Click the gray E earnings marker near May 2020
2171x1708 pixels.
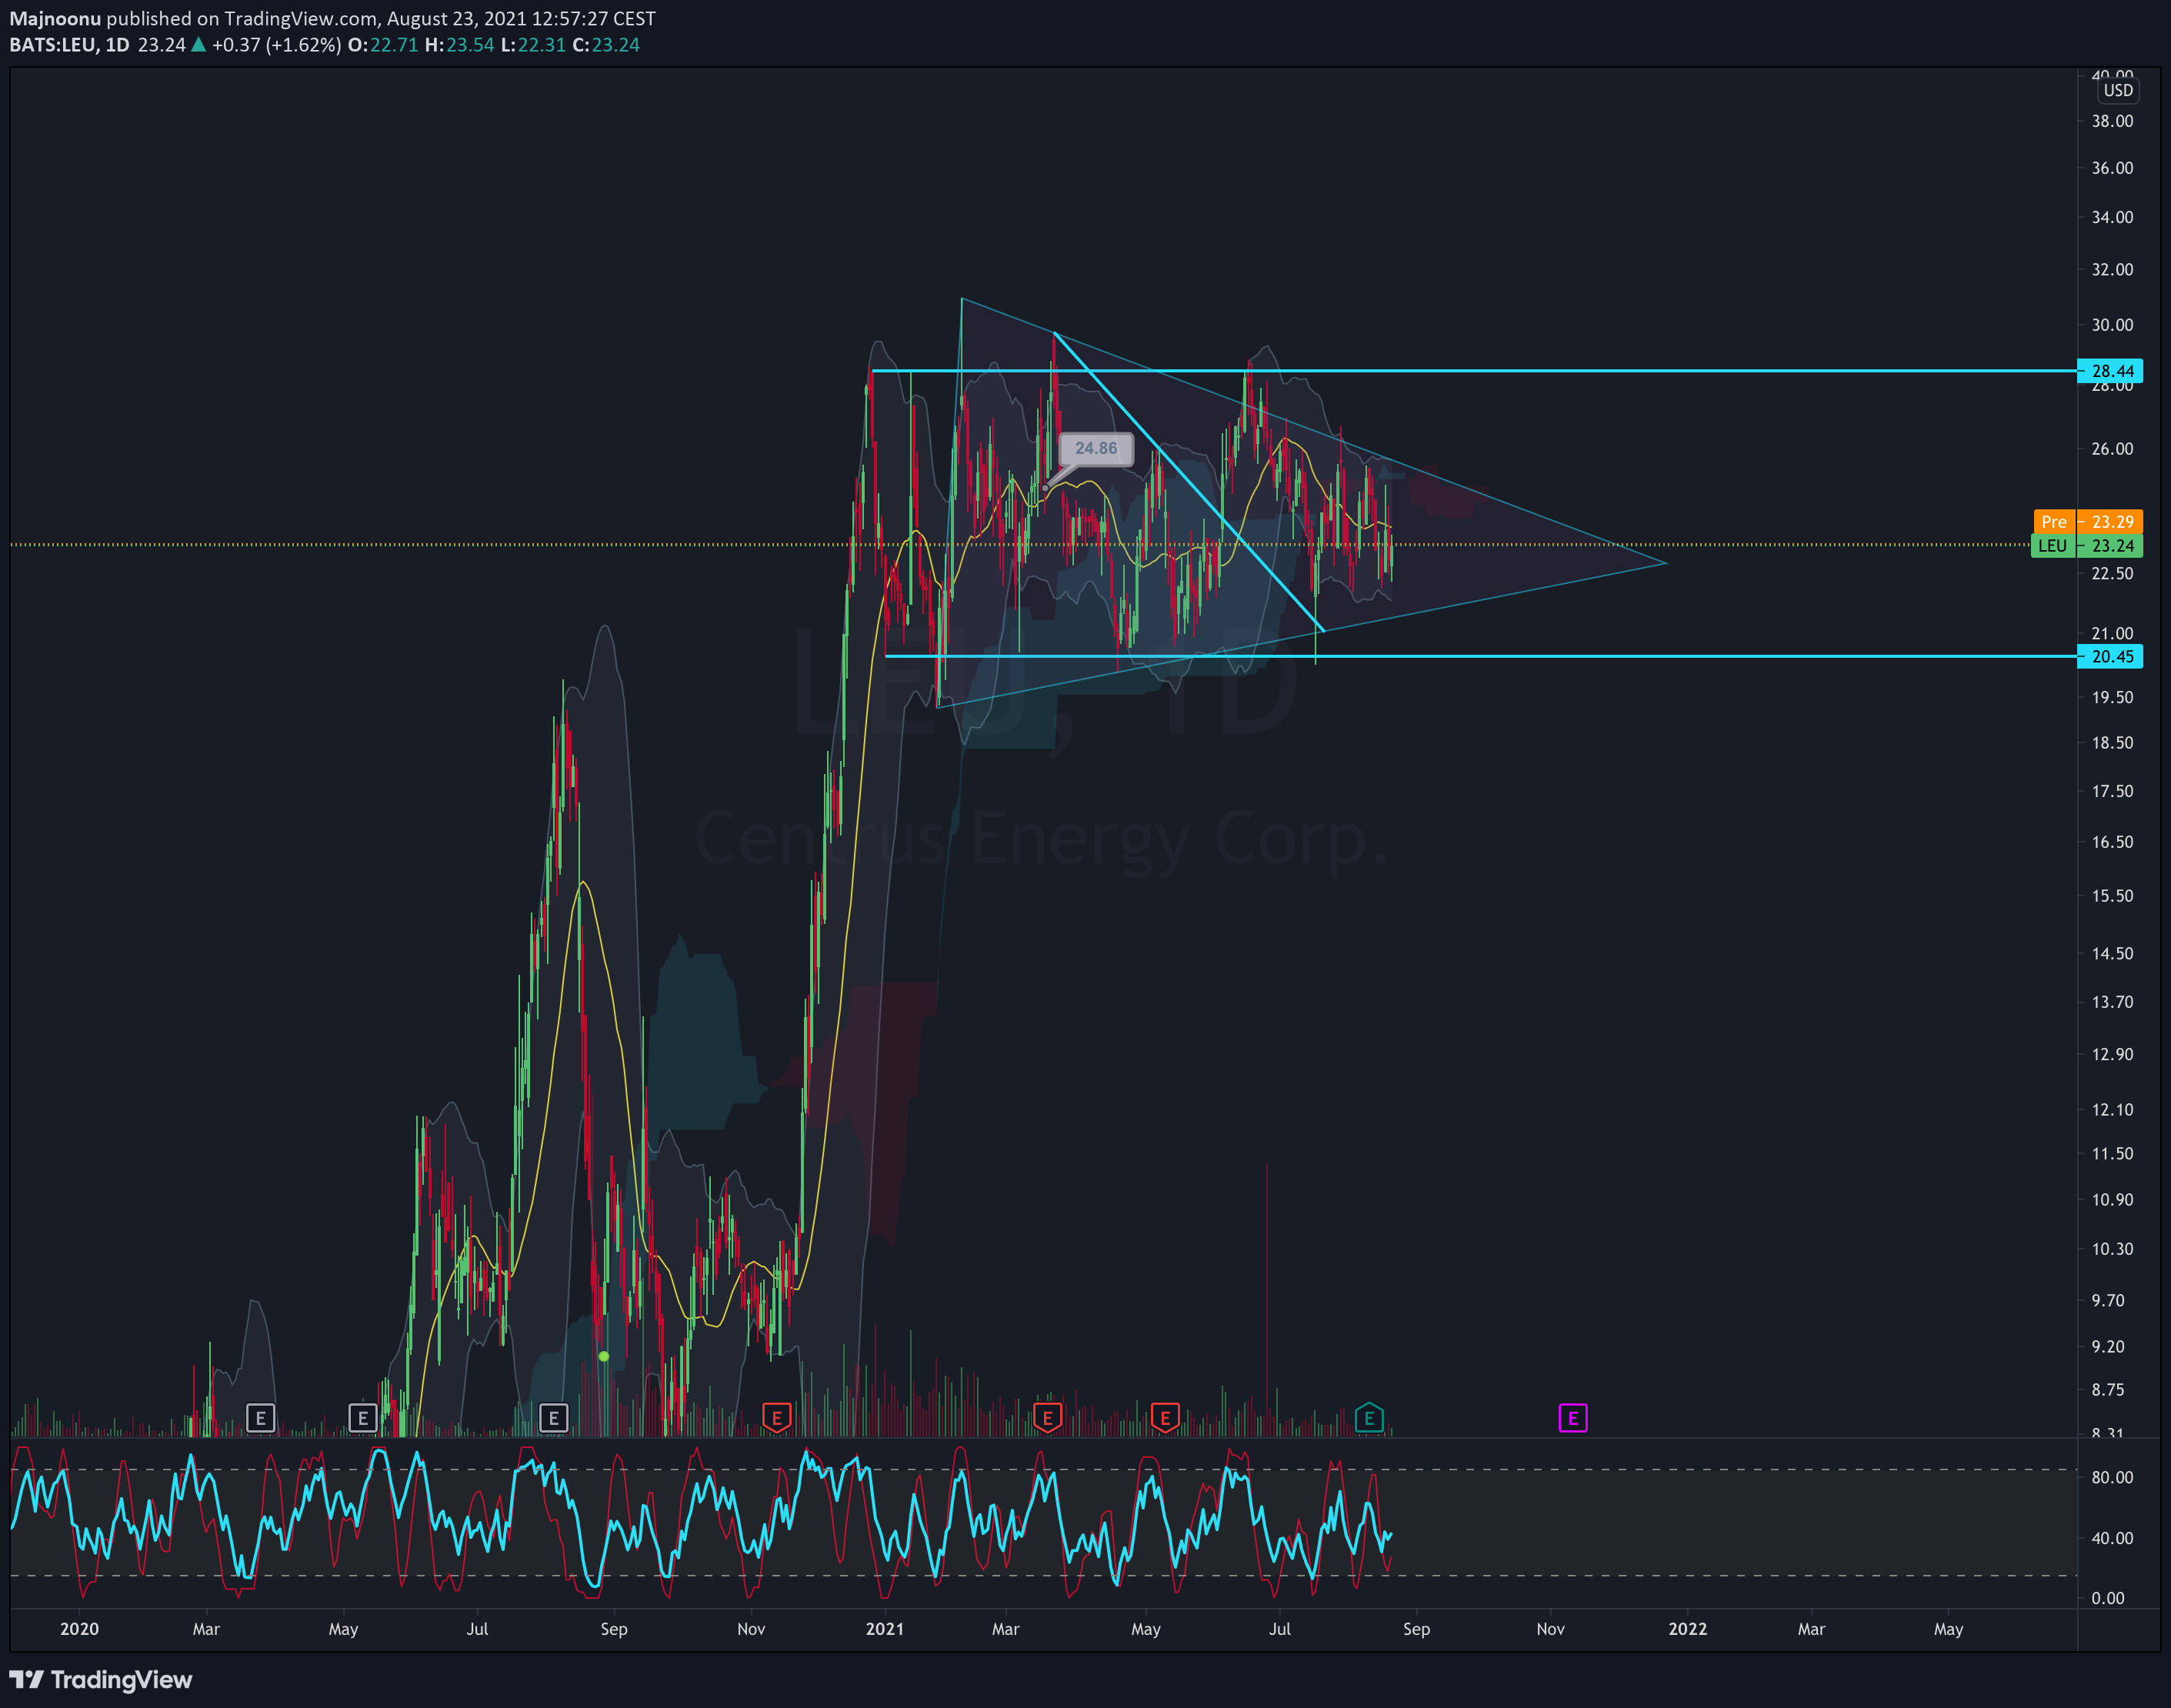click(362, 1417)
